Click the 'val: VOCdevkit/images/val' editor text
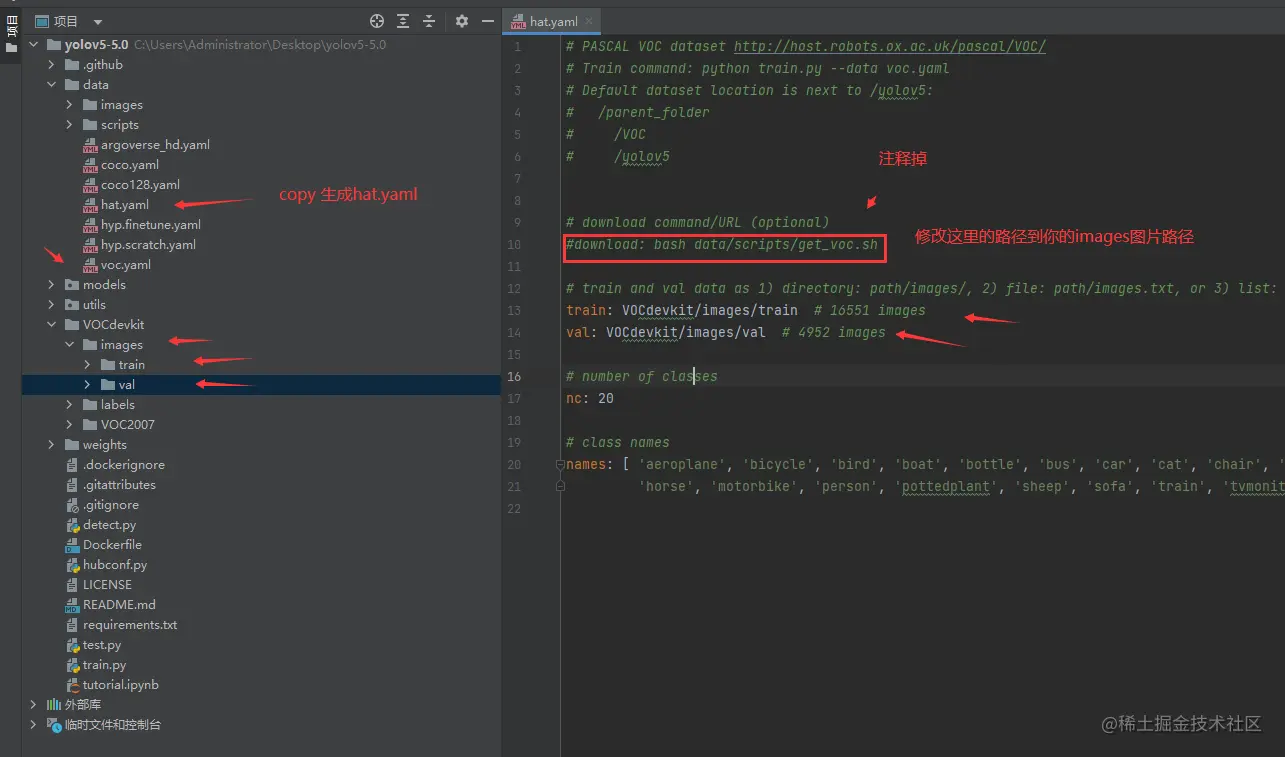1285x757 pixels. 666,333
